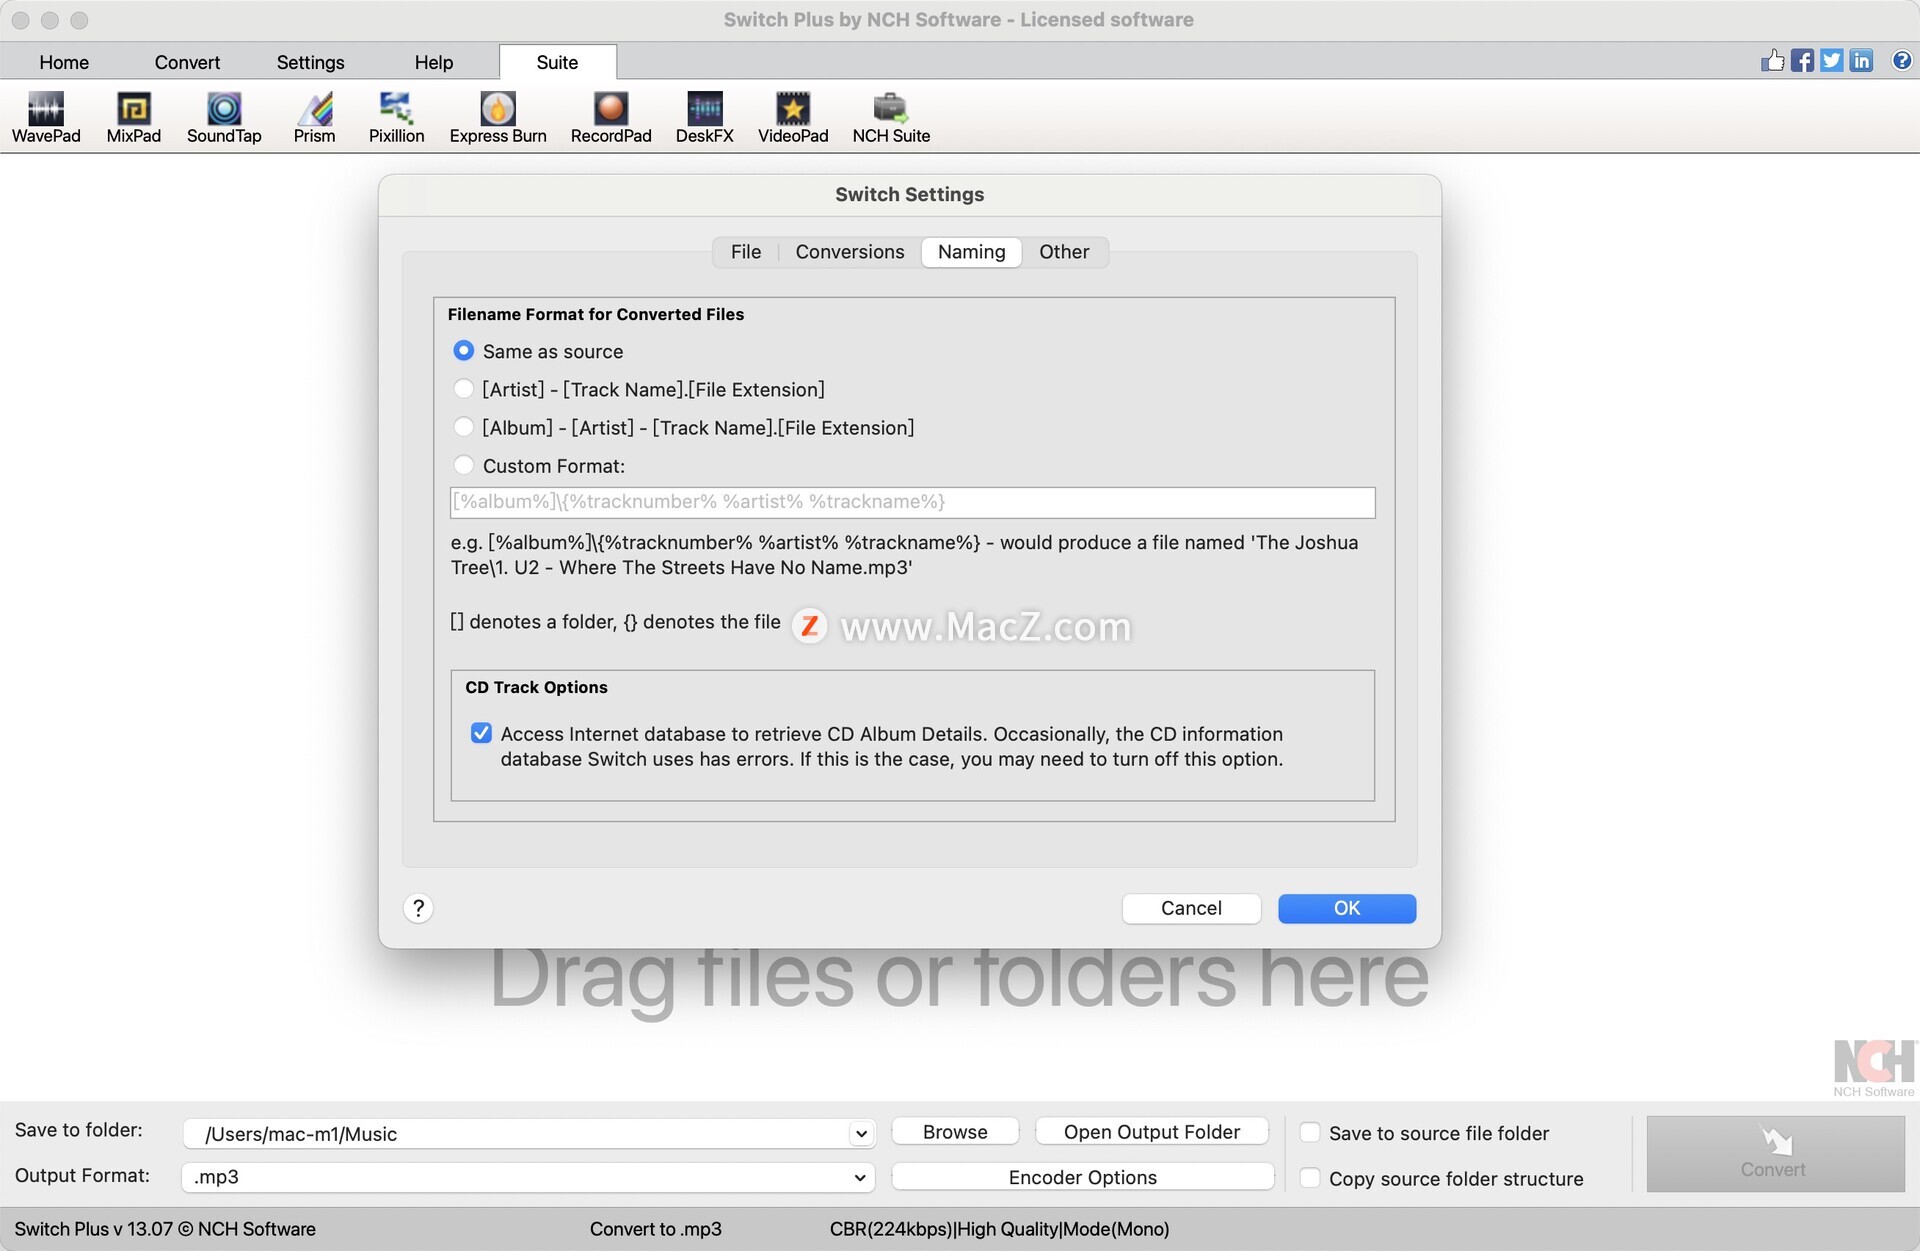The height and width of the screenshot is (1251, 1920).
Task: Open the MixPad suite icon
Action: 133,117
